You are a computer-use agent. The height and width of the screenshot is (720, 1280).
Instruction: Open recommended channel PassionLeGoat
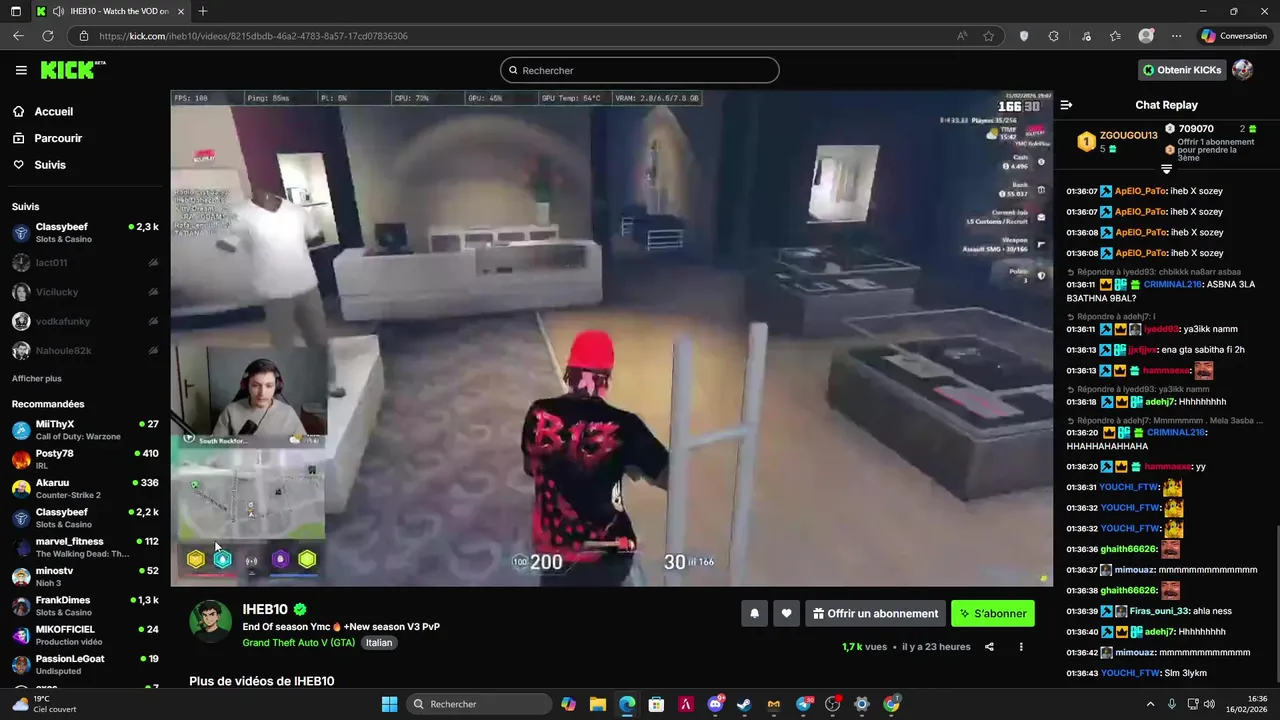point(85,665)
